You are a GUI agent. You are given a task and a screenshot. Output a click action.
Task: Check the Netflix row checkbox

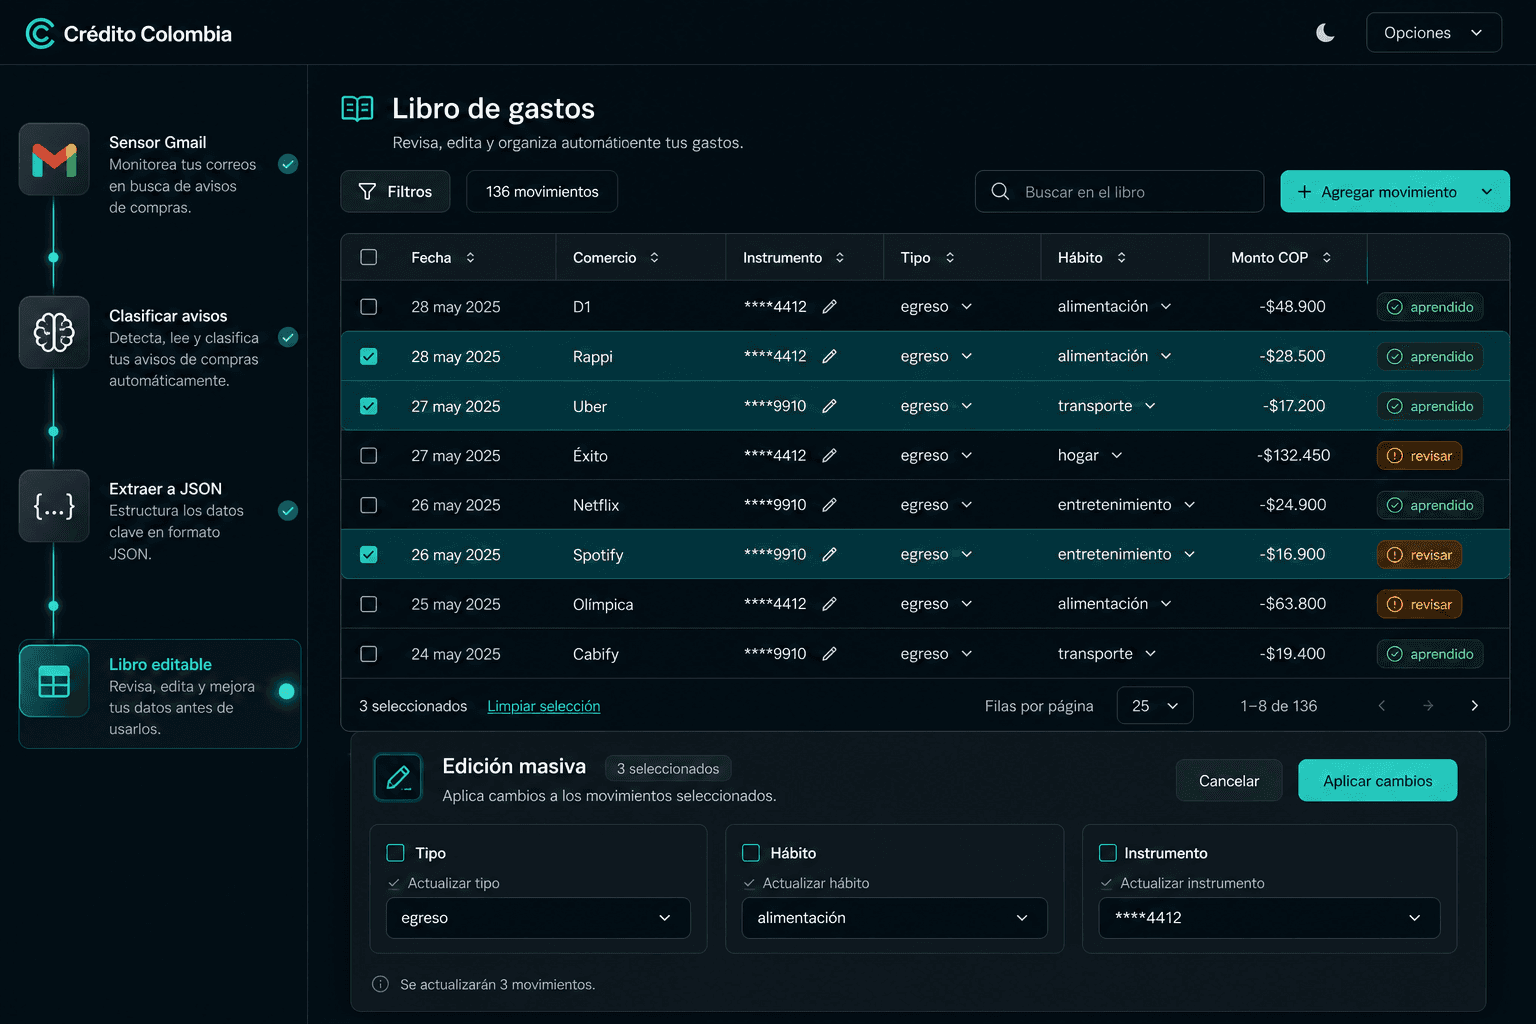[369, 505]
